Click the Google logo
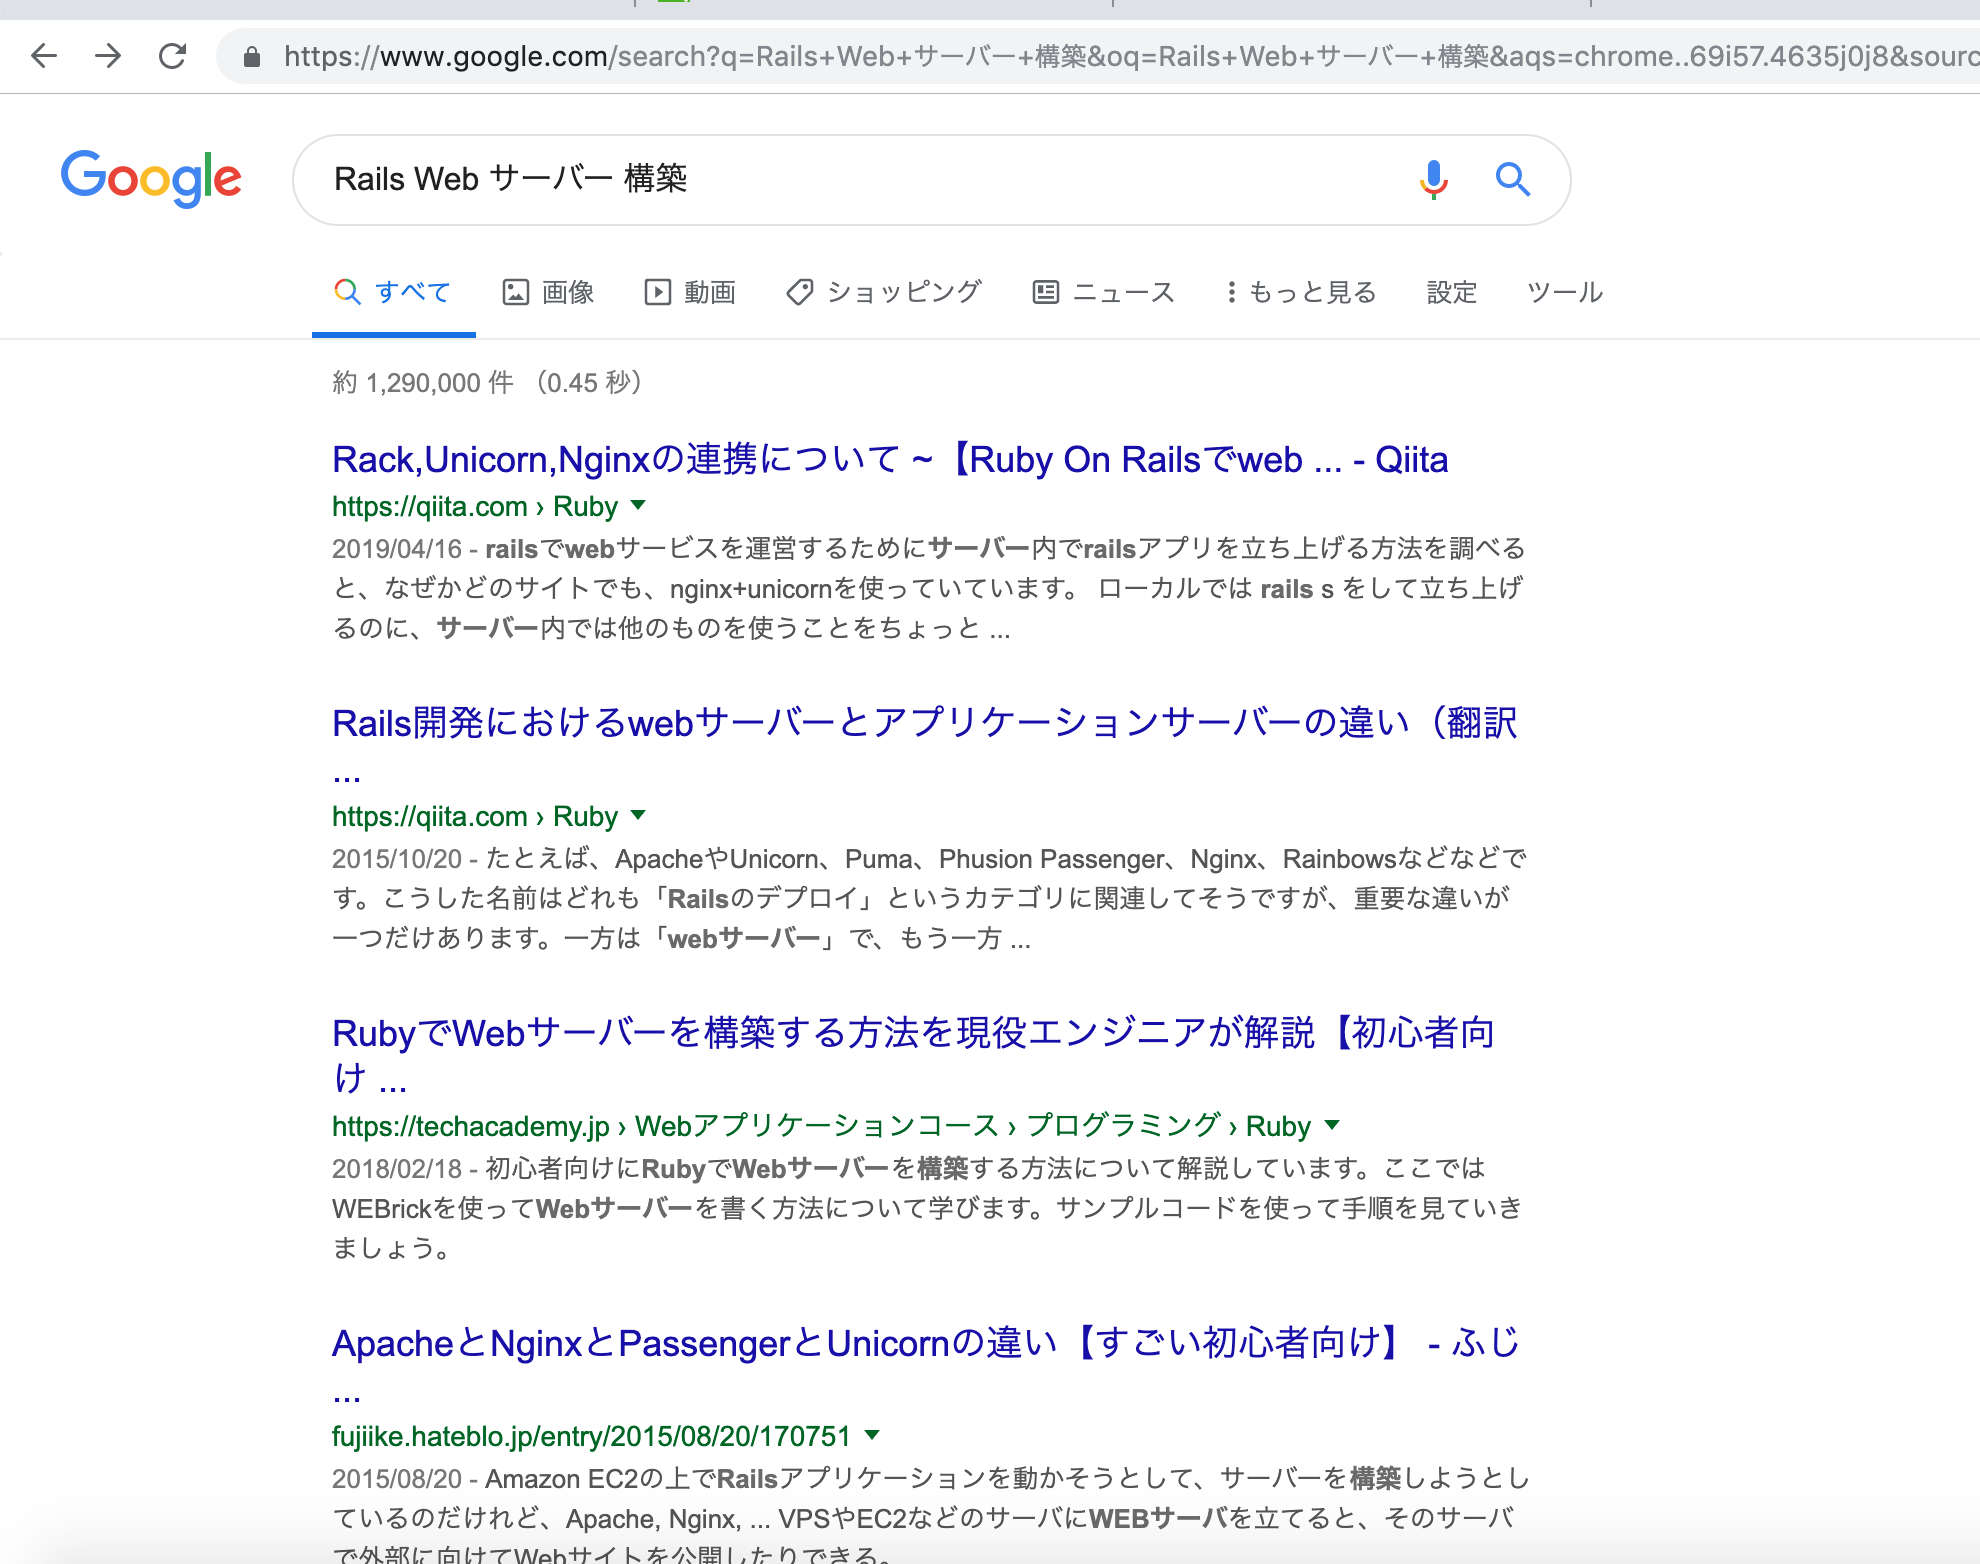This screenshot has height=1564, width=1980. [151, 178]
